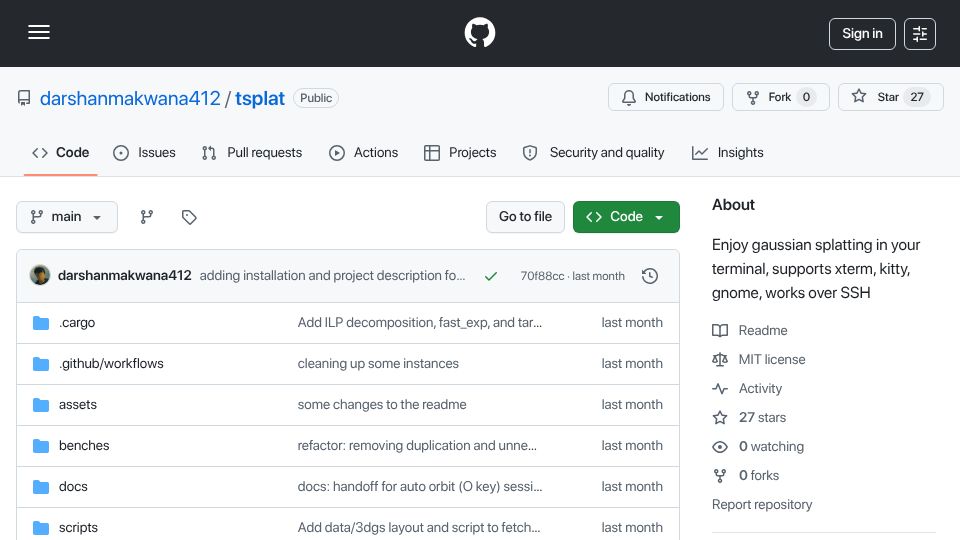The width and height of the screenshot is (960, 540).
Task: Open commit 'Add ILP decomposition, fast_exp' message
Action: [x=419, y=323]
